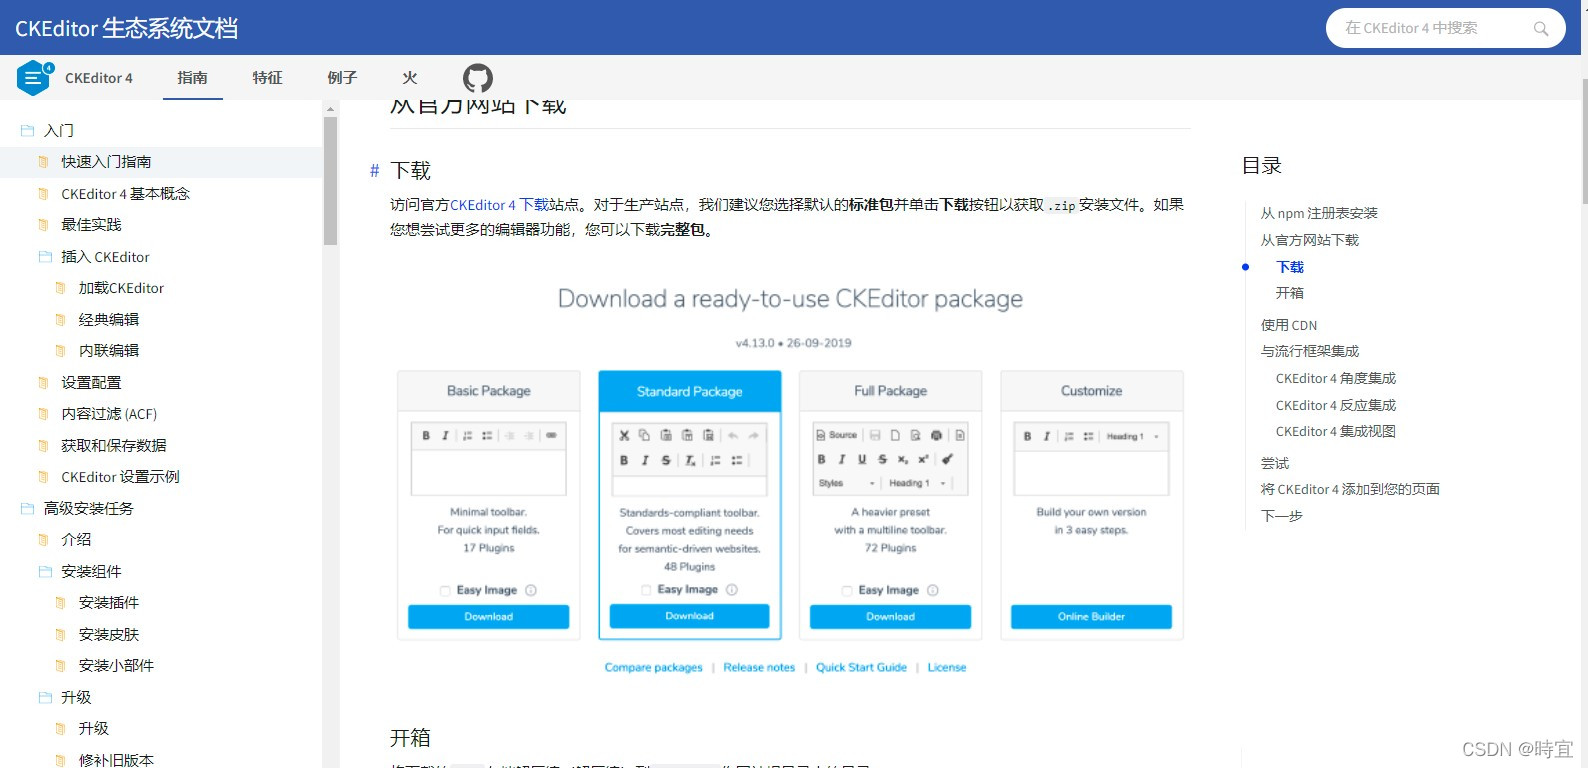Click the search magnifier icon
The image size is (1588, 768).
point(1541,29)
